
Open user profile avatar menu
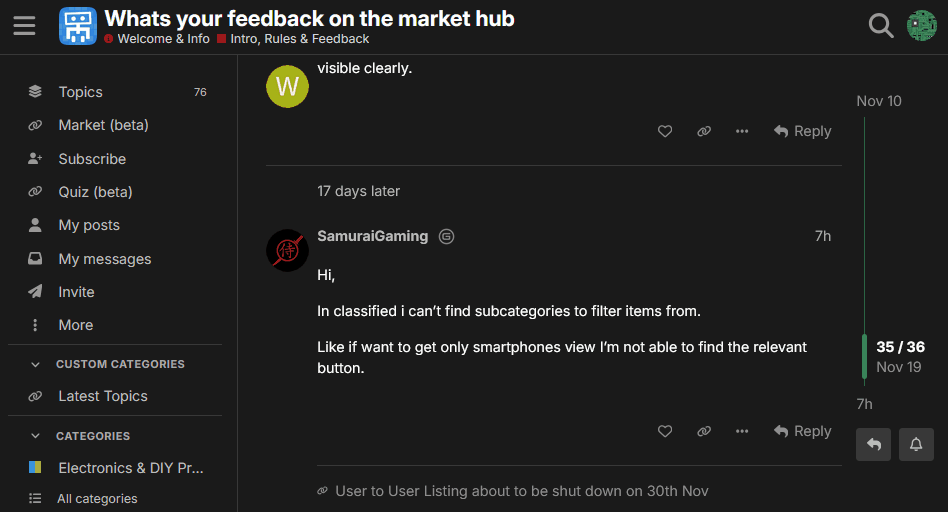tap(921, 26)
